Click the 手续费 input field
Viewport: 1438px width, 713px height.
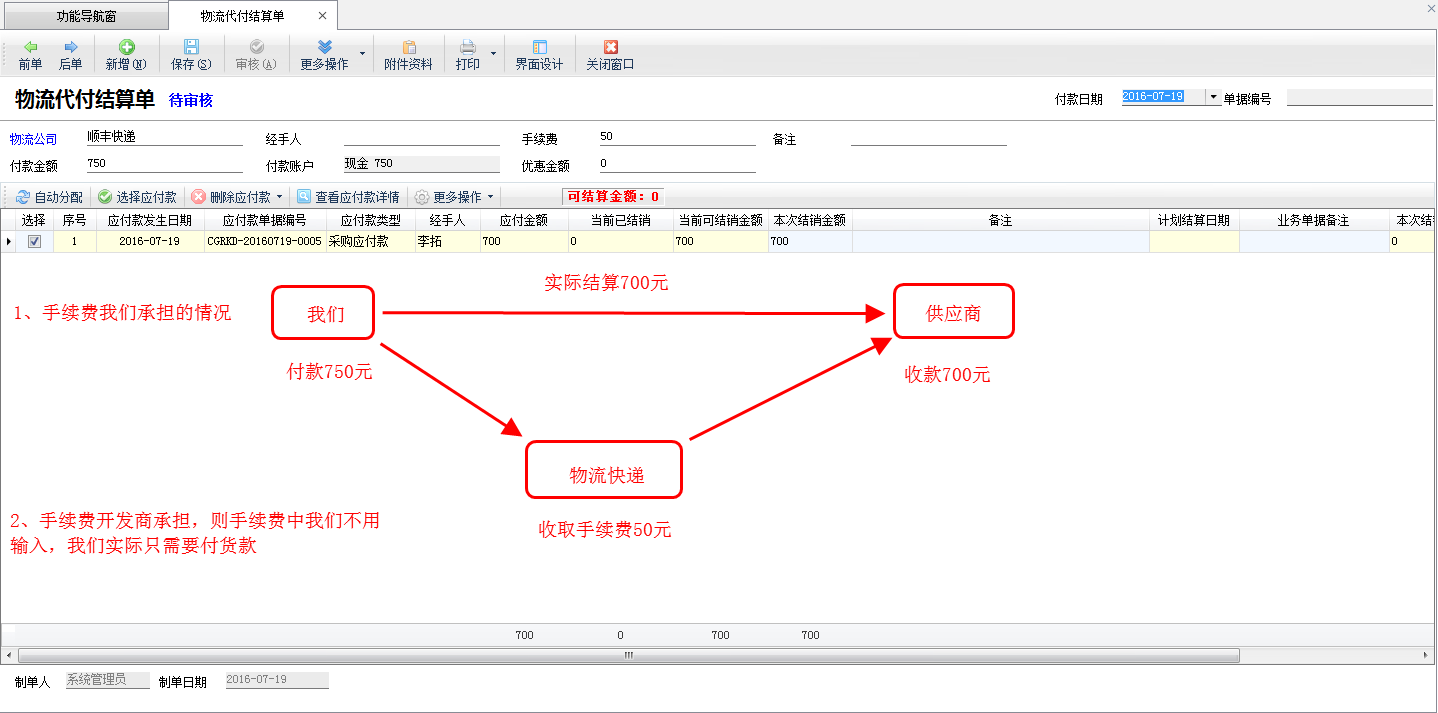pos(677,137)
